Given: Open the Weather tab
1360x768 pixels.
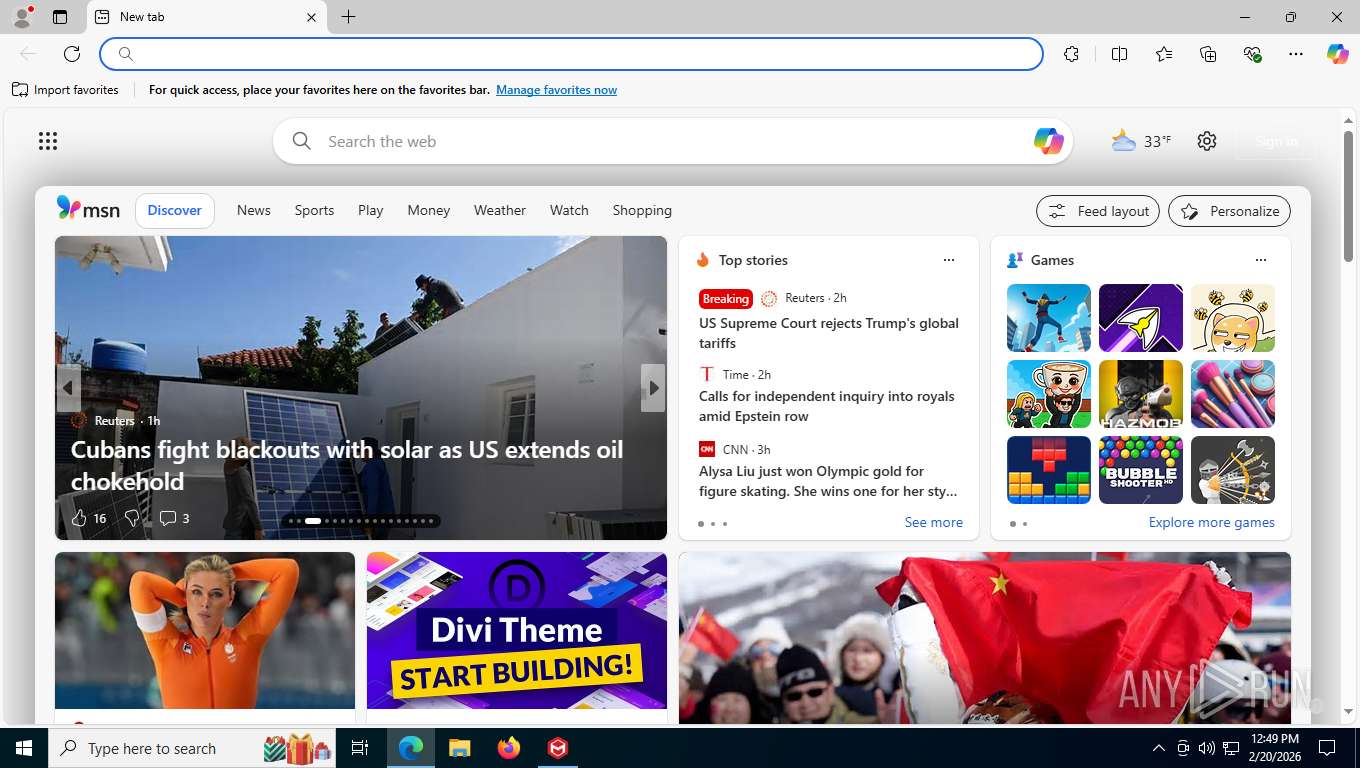Looking at the screenshot, I should [500, 210].
